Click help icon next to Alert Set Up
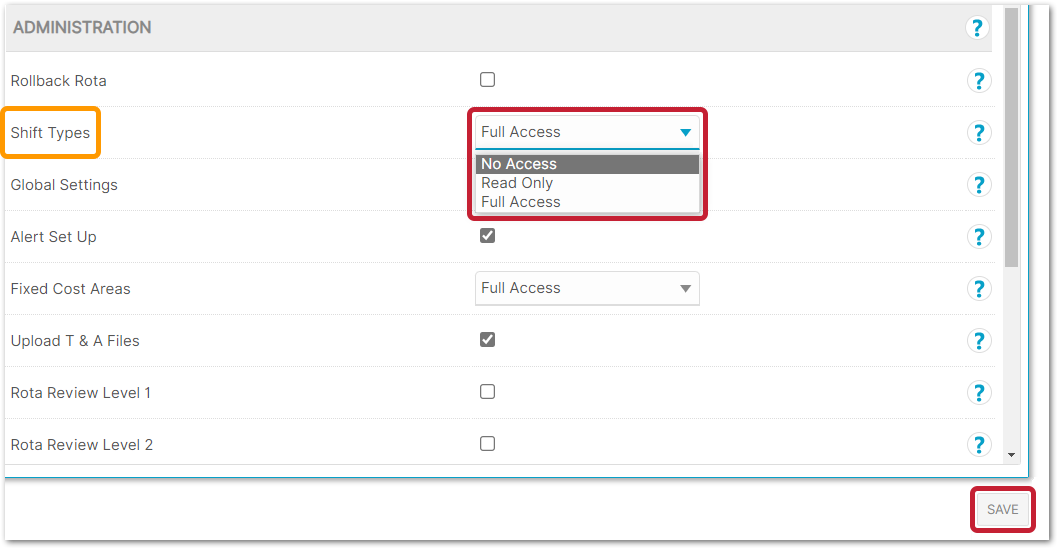Image resolution: width=1058 pixels, height=549 pixels. pyautogui.click(x=978, y=237)
